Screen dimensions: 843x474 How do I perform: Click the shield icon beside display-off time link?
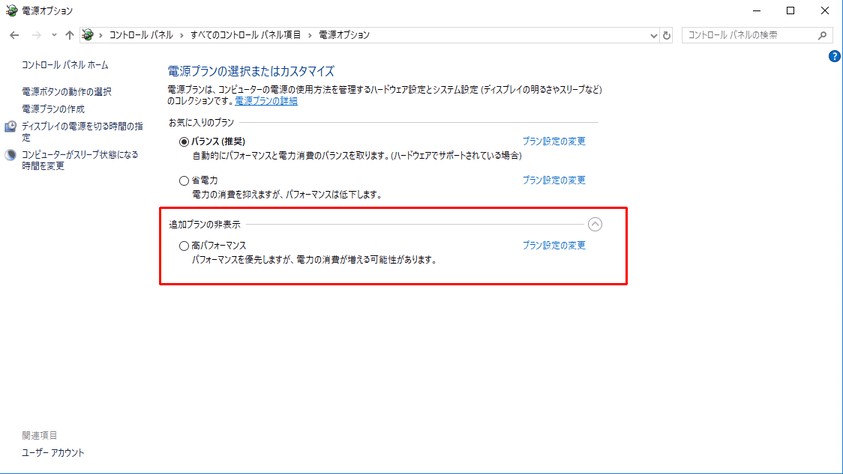coord(11,127)
